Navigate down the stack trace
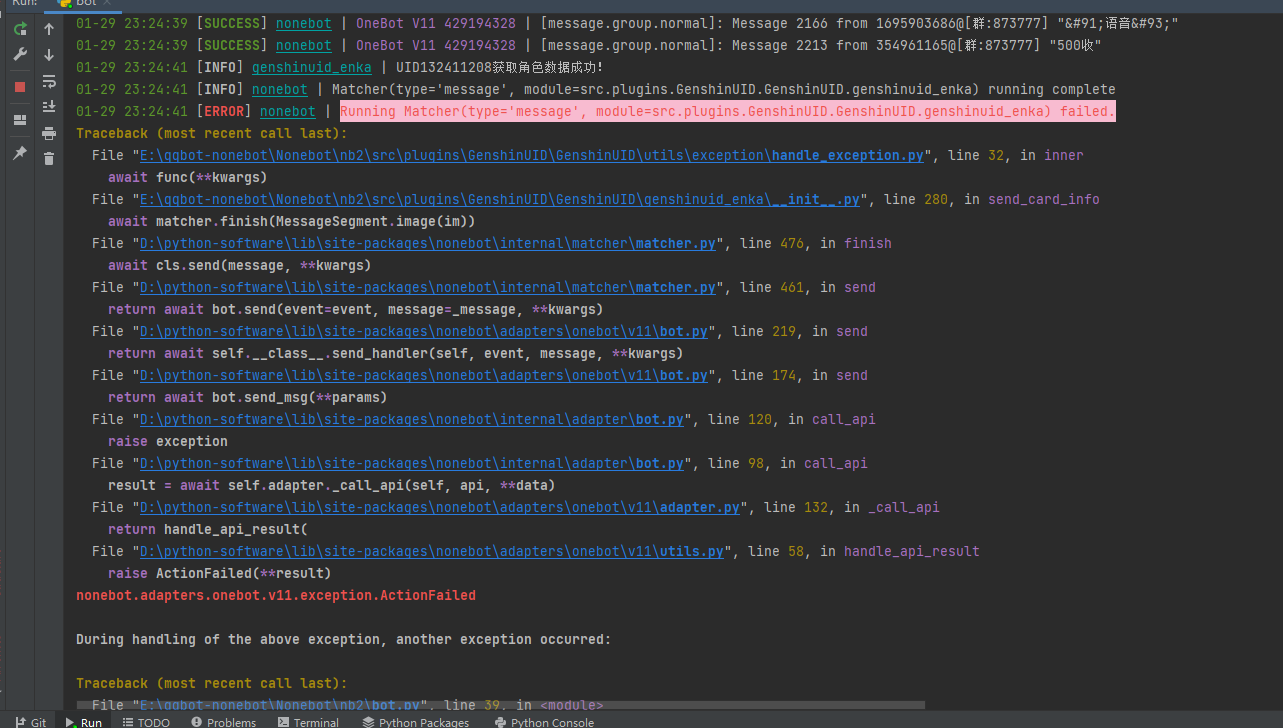The image size is (1283, 728). coord(48,53)
